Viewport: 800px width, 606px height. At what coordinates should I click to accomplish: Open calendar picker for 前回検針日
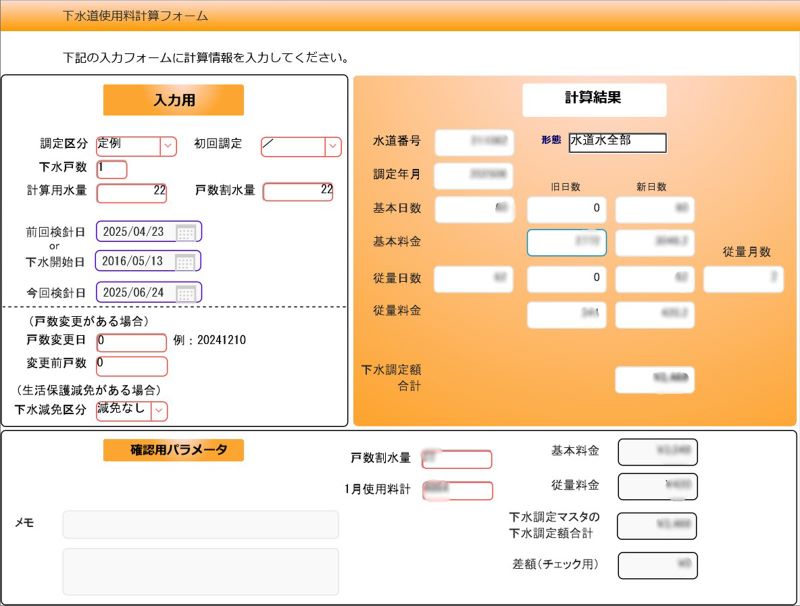185,232
